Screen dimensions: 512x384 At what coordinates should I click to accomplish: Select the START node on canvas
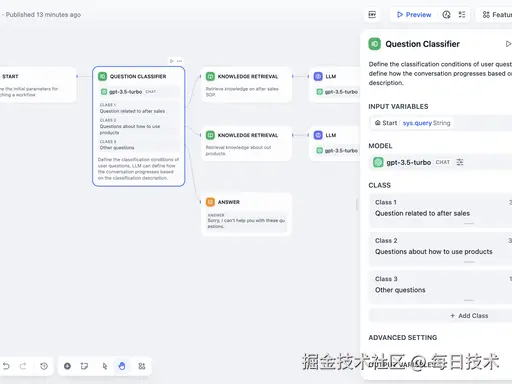pyautogui.click(x=38, y=85)
